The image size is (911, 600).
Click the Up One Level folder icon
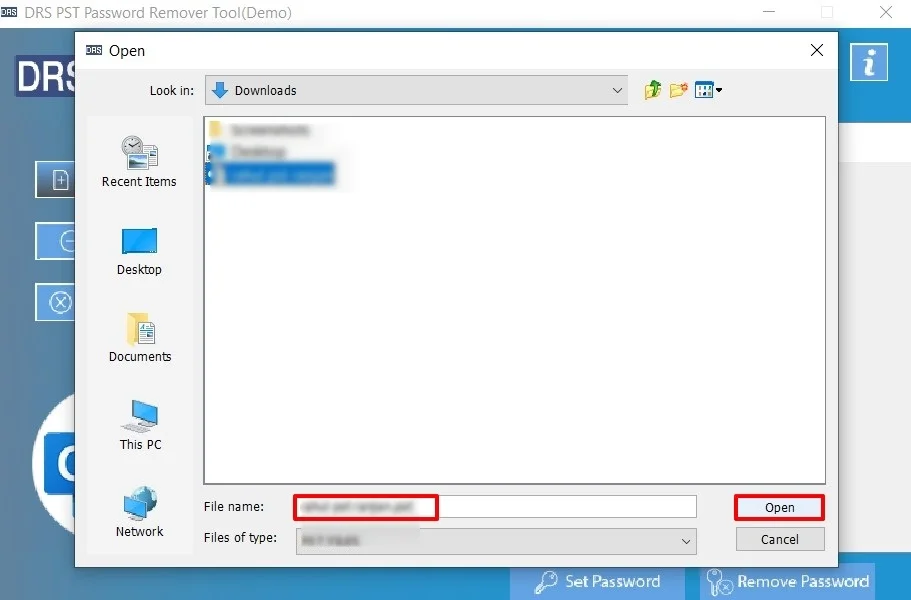(x=652, y=89)
